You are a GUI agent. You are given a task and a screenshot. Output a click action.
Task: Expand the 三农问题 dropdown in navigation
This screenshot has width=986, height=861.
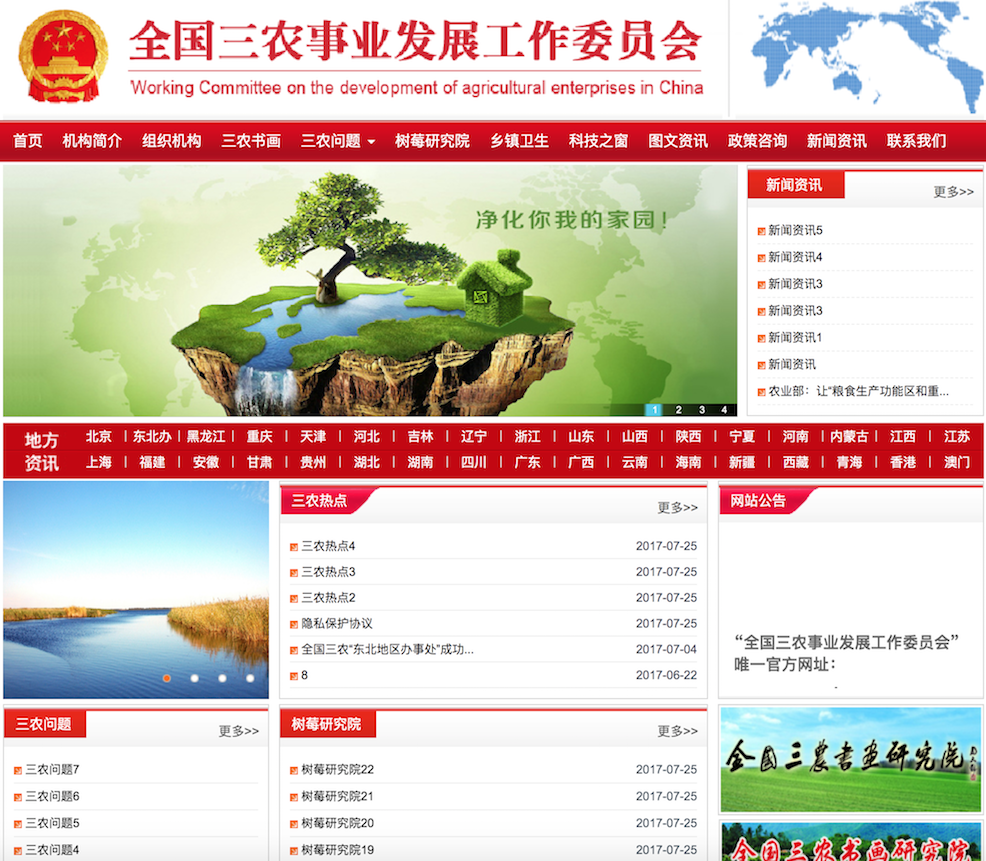pyautogui.click(x=338, y=141)
